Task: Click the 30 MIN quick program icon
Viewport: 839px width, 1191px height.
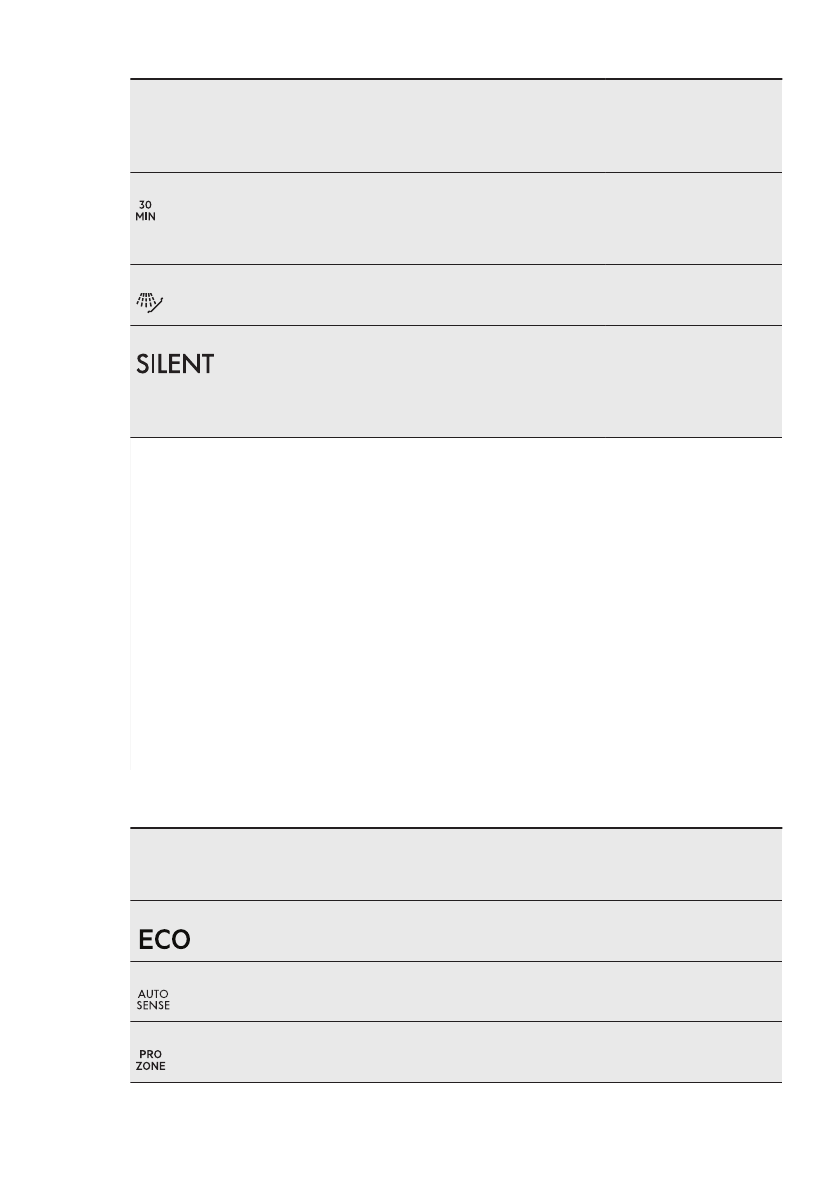Action: tap(146, 211)
